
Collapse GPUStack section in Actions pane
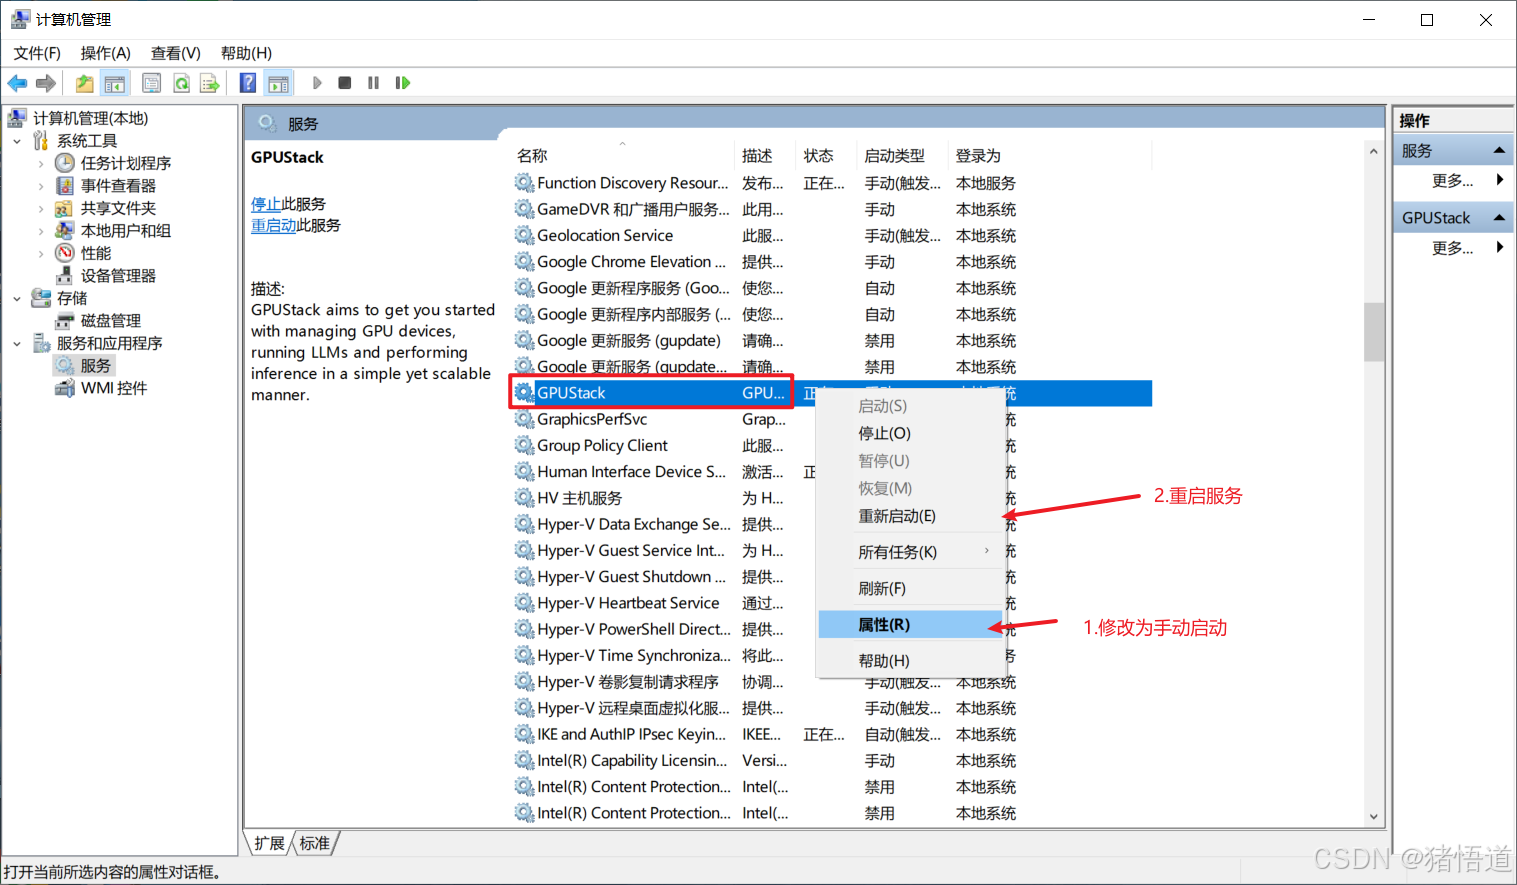pyautogui.click(x=1499, y=218)
